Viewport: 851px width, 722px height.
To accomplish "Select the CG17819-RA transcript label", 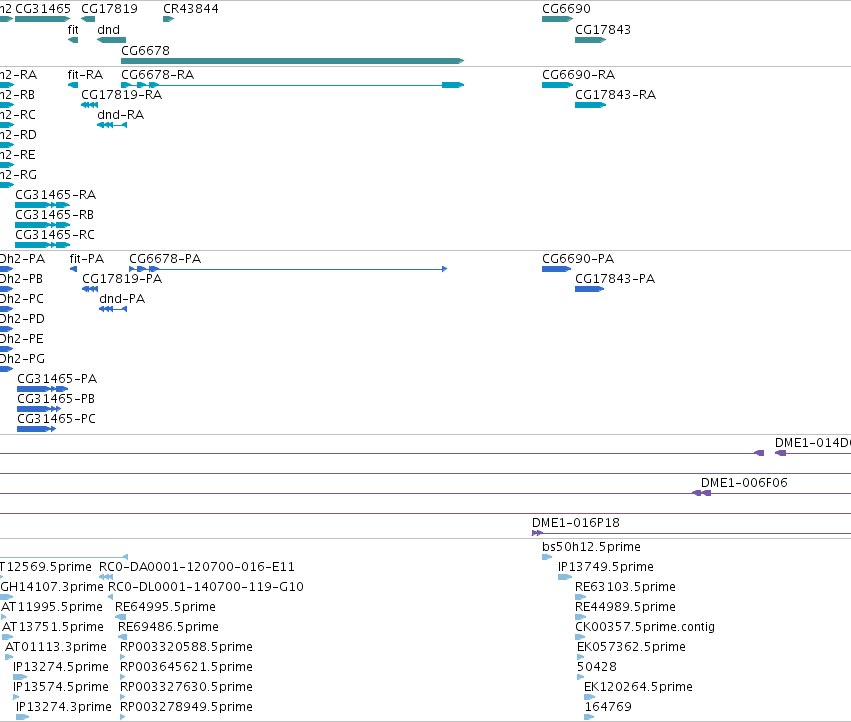I will pos(122,94).
